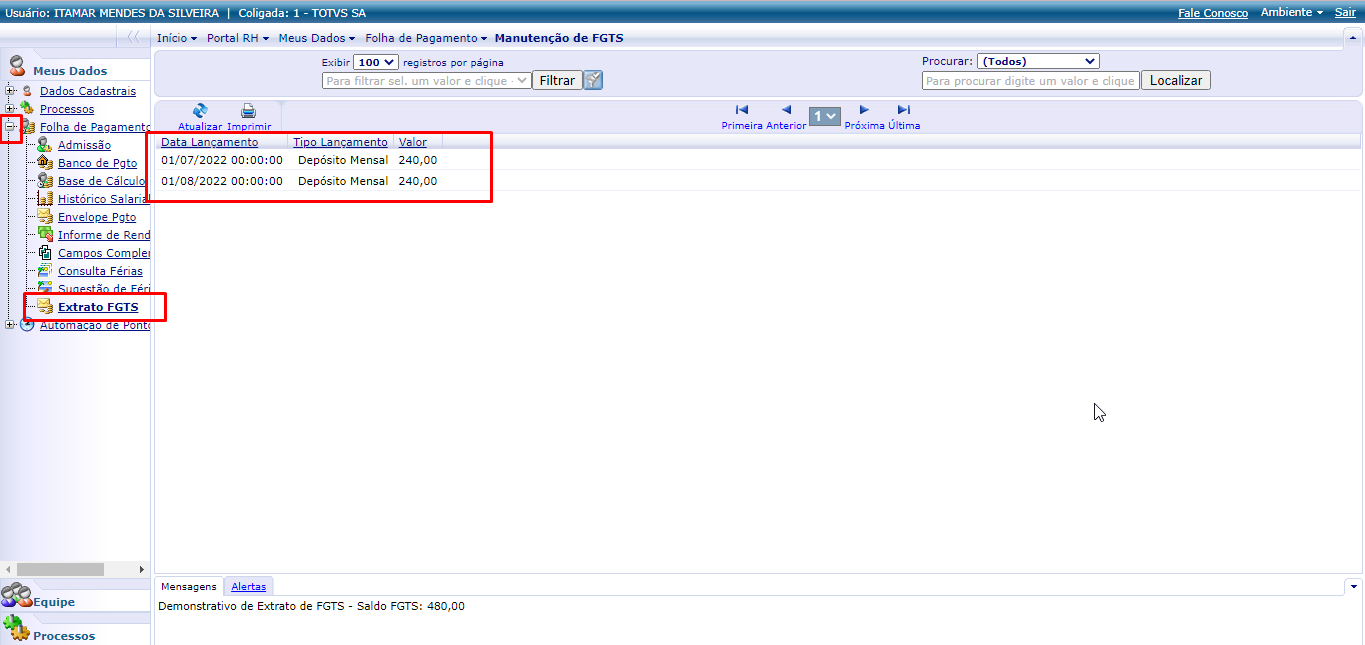The width and height of the screenshot is (1365, 645).
Task: Click the Imprimir printer icon
Action: pyautogui.click(x=248, y=110)
